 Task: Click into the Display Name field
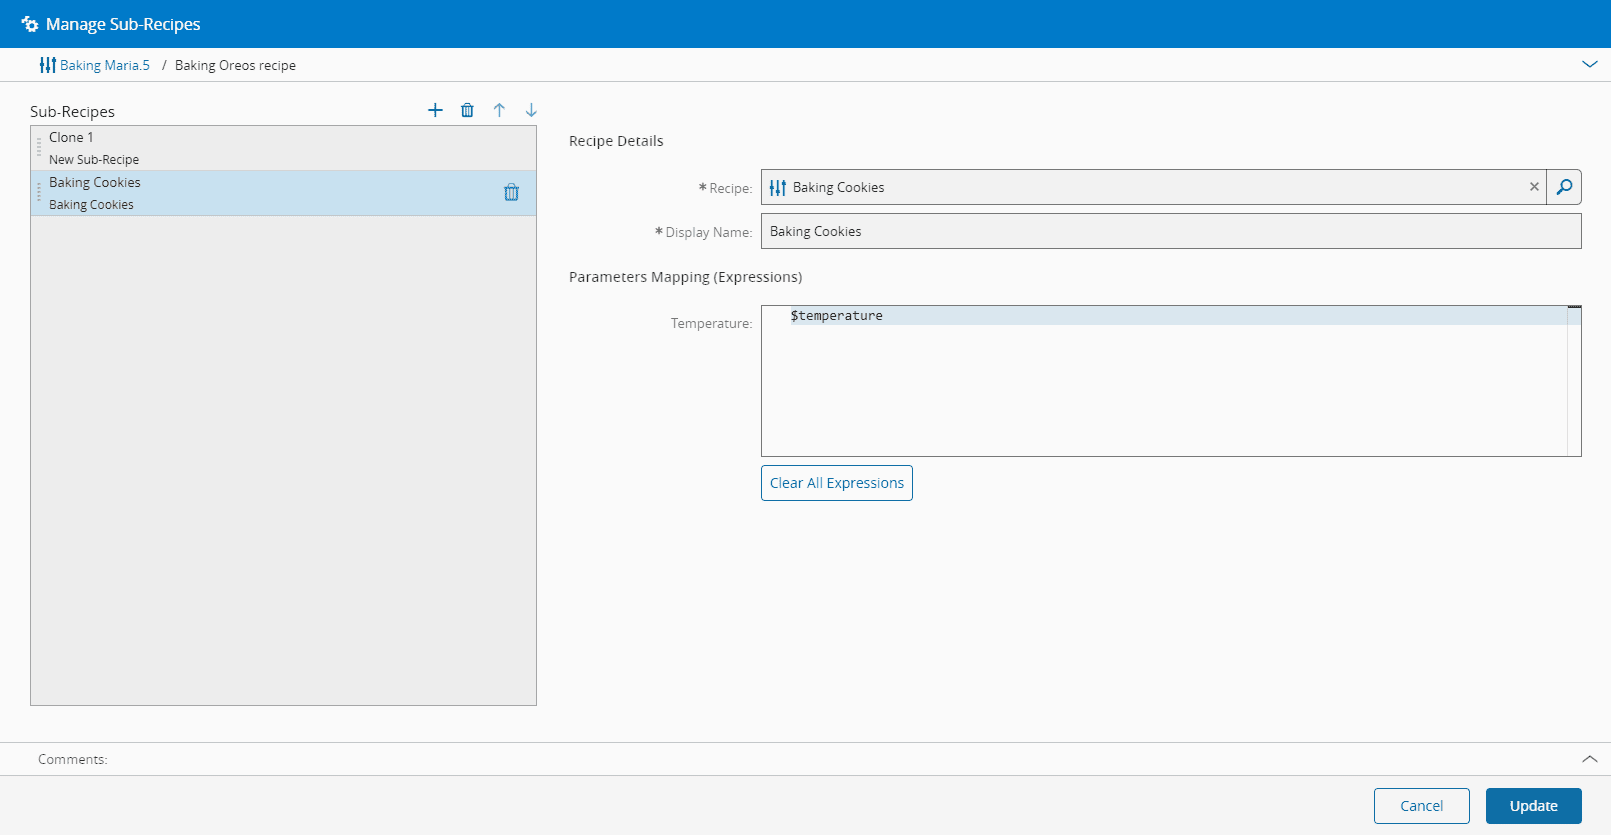click(x=1170, y=231)
